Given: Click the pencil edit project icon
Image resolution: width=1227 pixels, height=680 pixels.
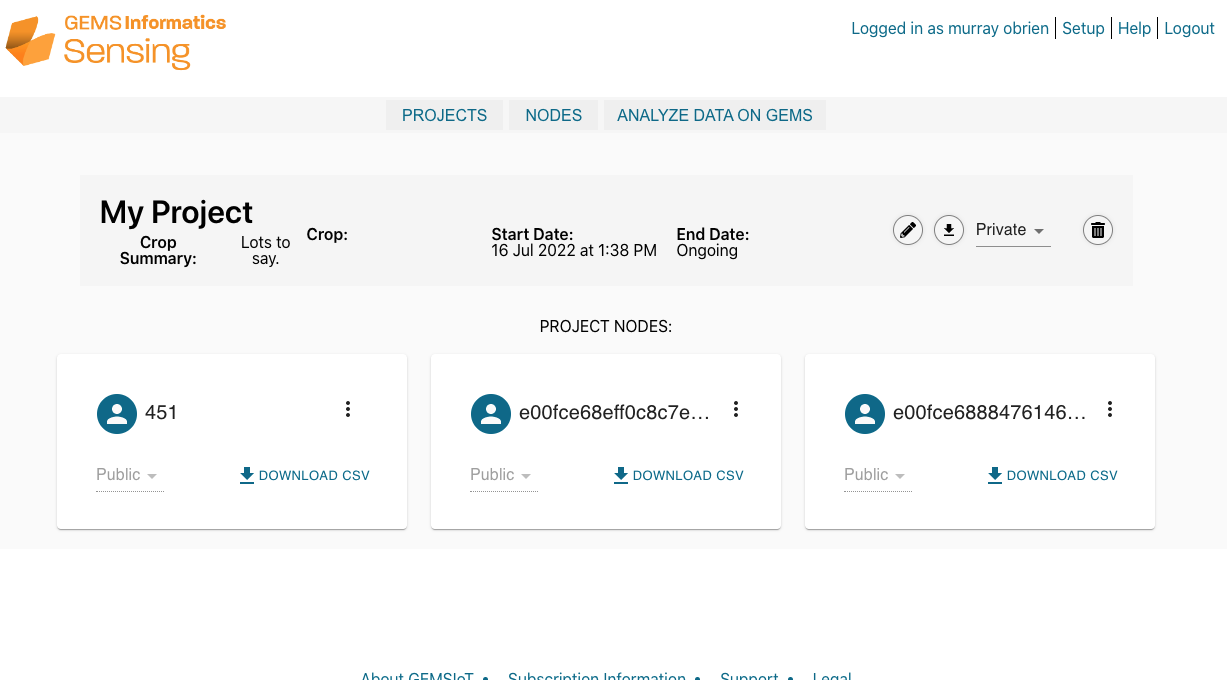Looking at the screenshot, I should coord(908,230).
